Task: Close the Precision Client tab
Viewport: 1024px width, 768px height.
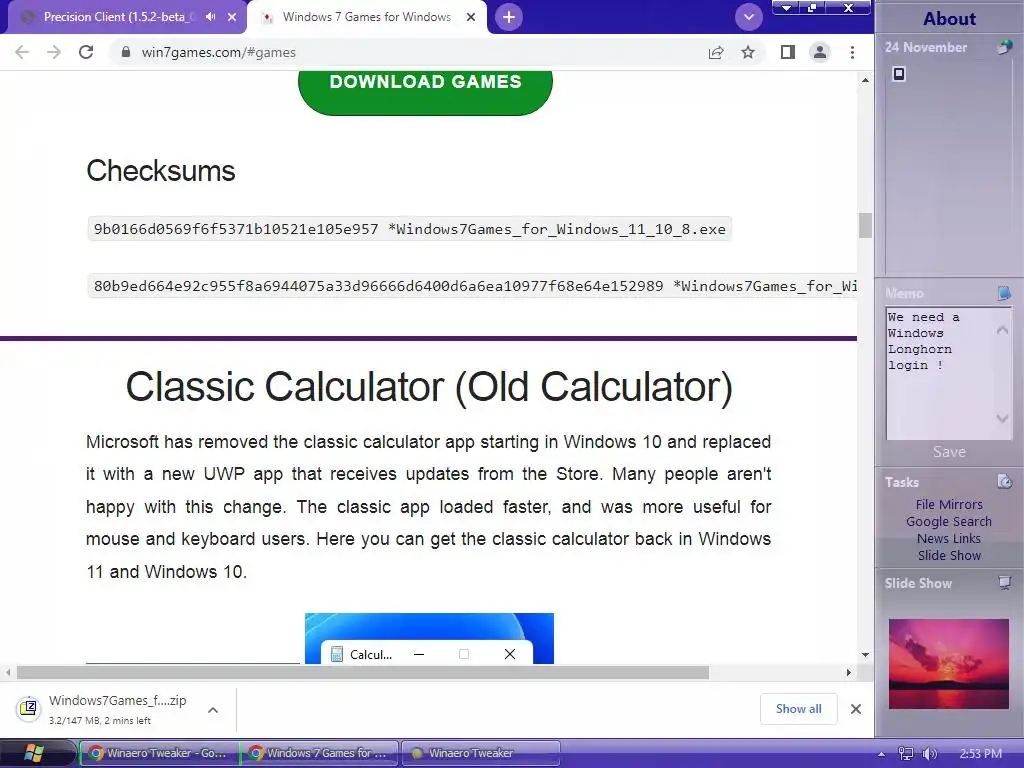Action: coord(232,17)
